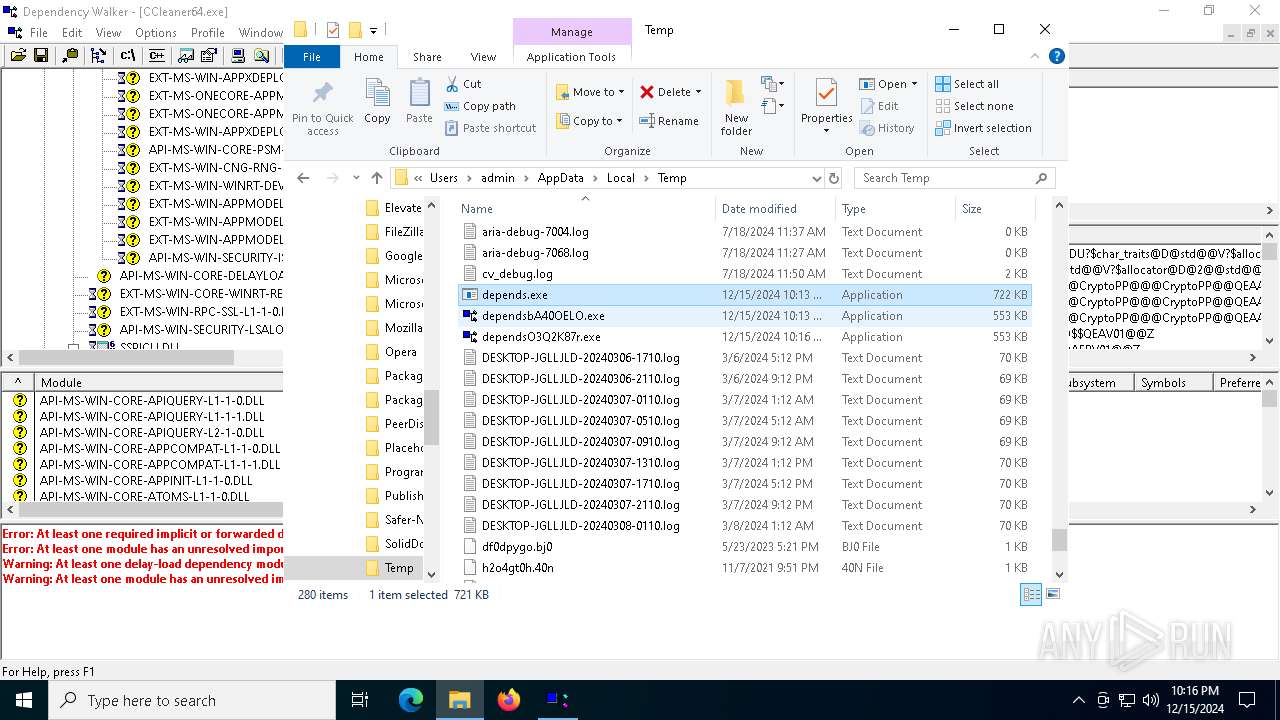This screenshot has width=1280, height=720.
Task: Click the C++ undecorate functions icon
Action: click(157, 56)
